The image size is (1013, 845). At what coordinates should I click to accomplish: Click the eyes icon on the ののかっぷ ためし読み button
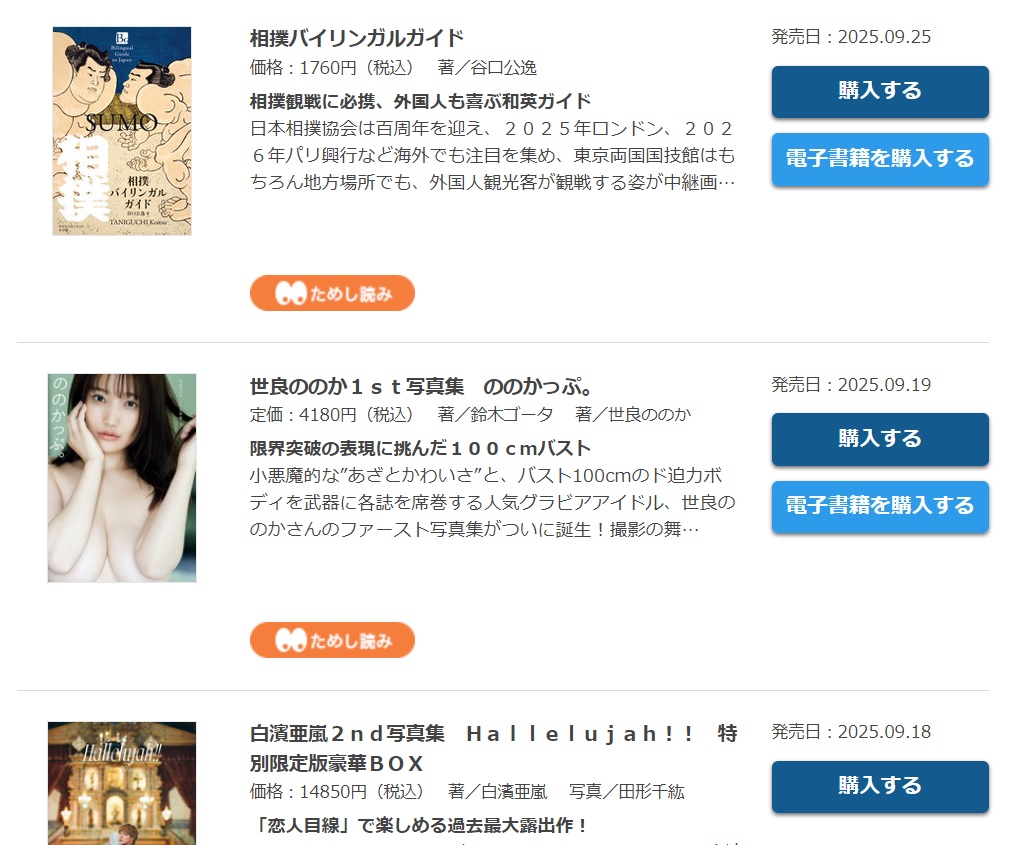290,640
